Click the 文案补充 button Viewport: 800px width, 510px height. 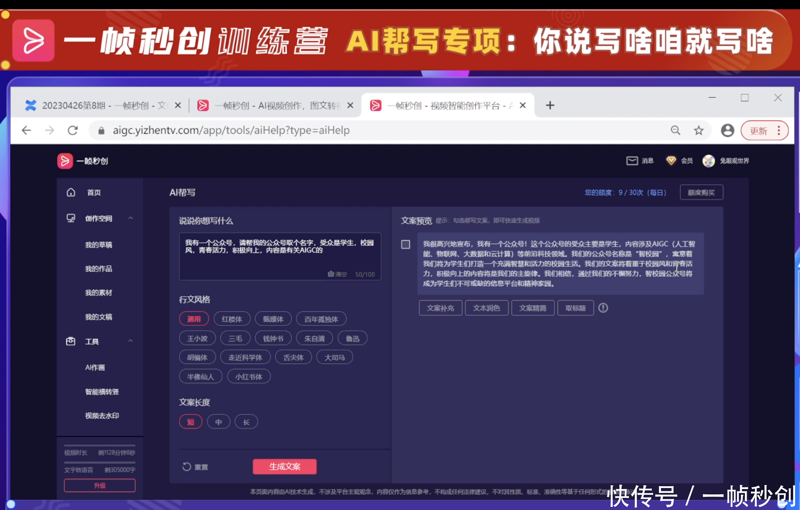click(441, 308)
